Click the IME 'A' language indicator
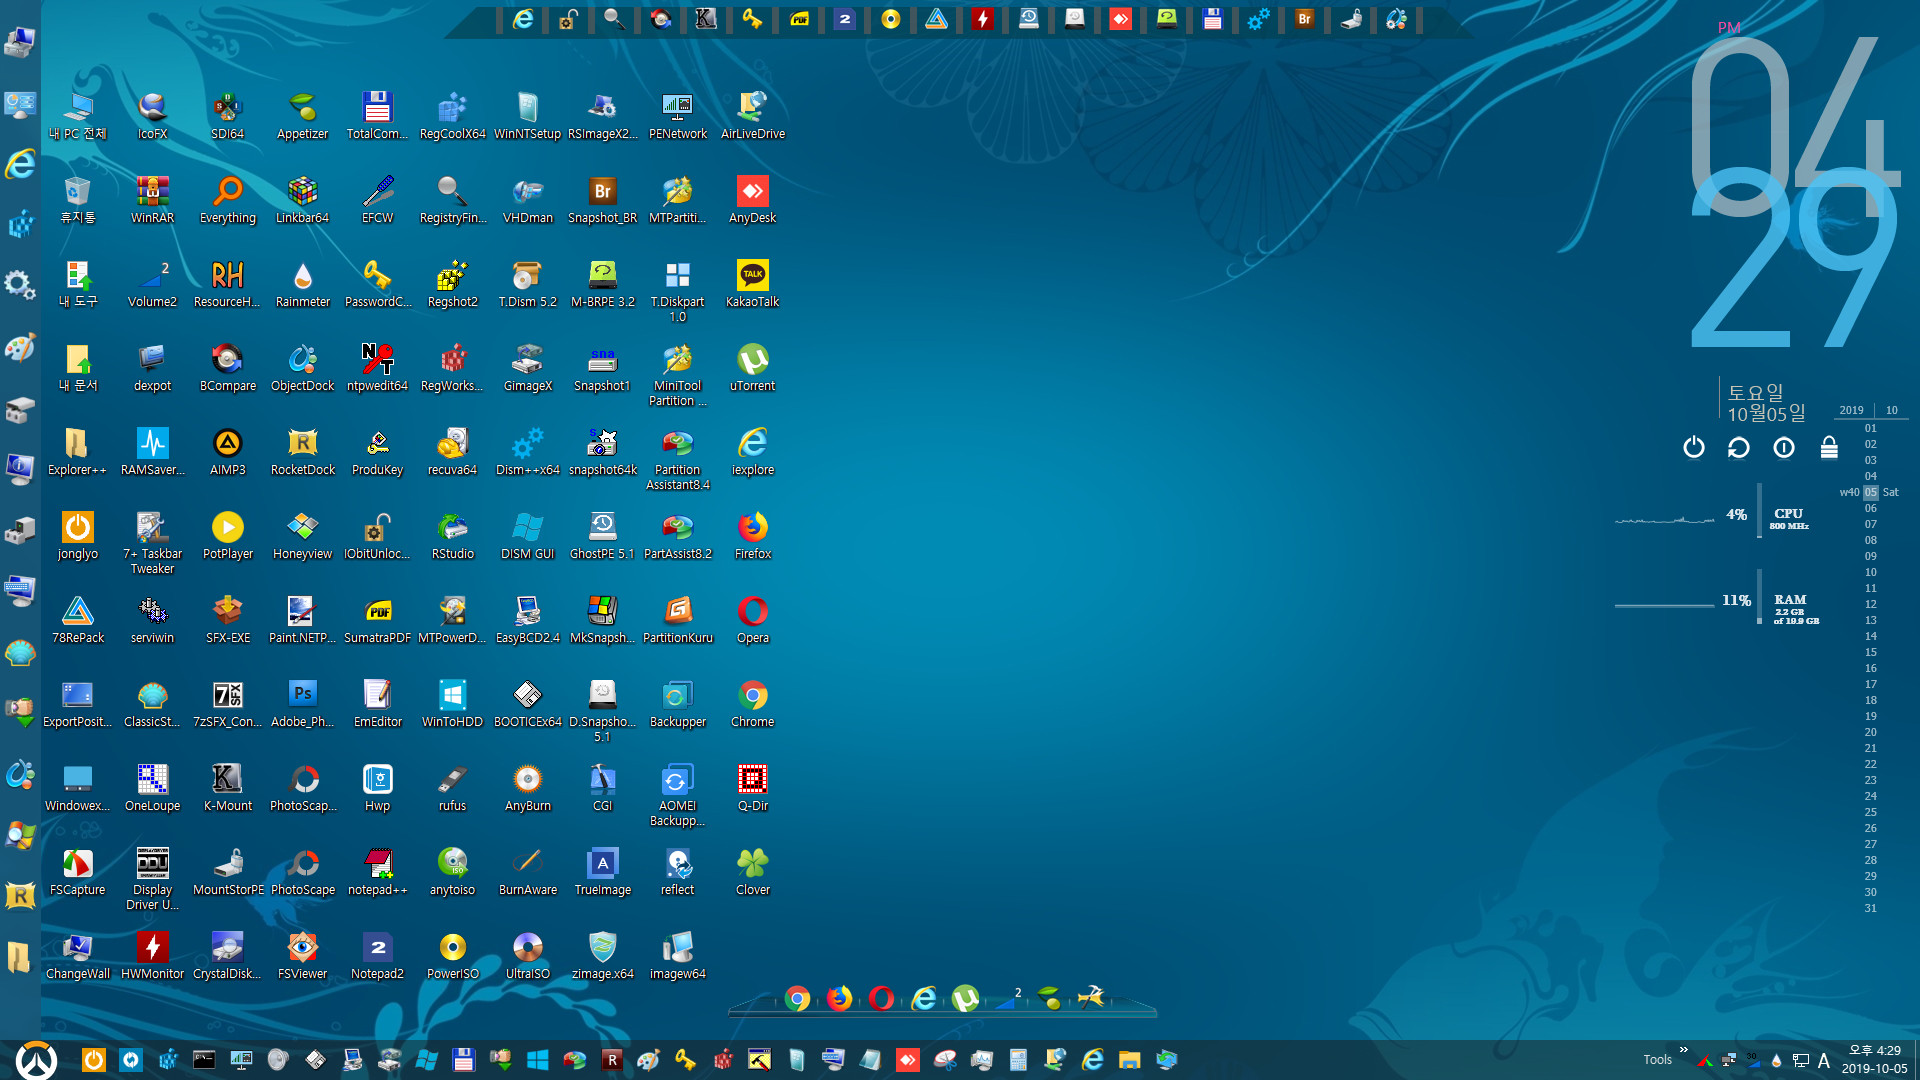The width and height of the screenshot is (1920, 1080). pos(1823,1060)
